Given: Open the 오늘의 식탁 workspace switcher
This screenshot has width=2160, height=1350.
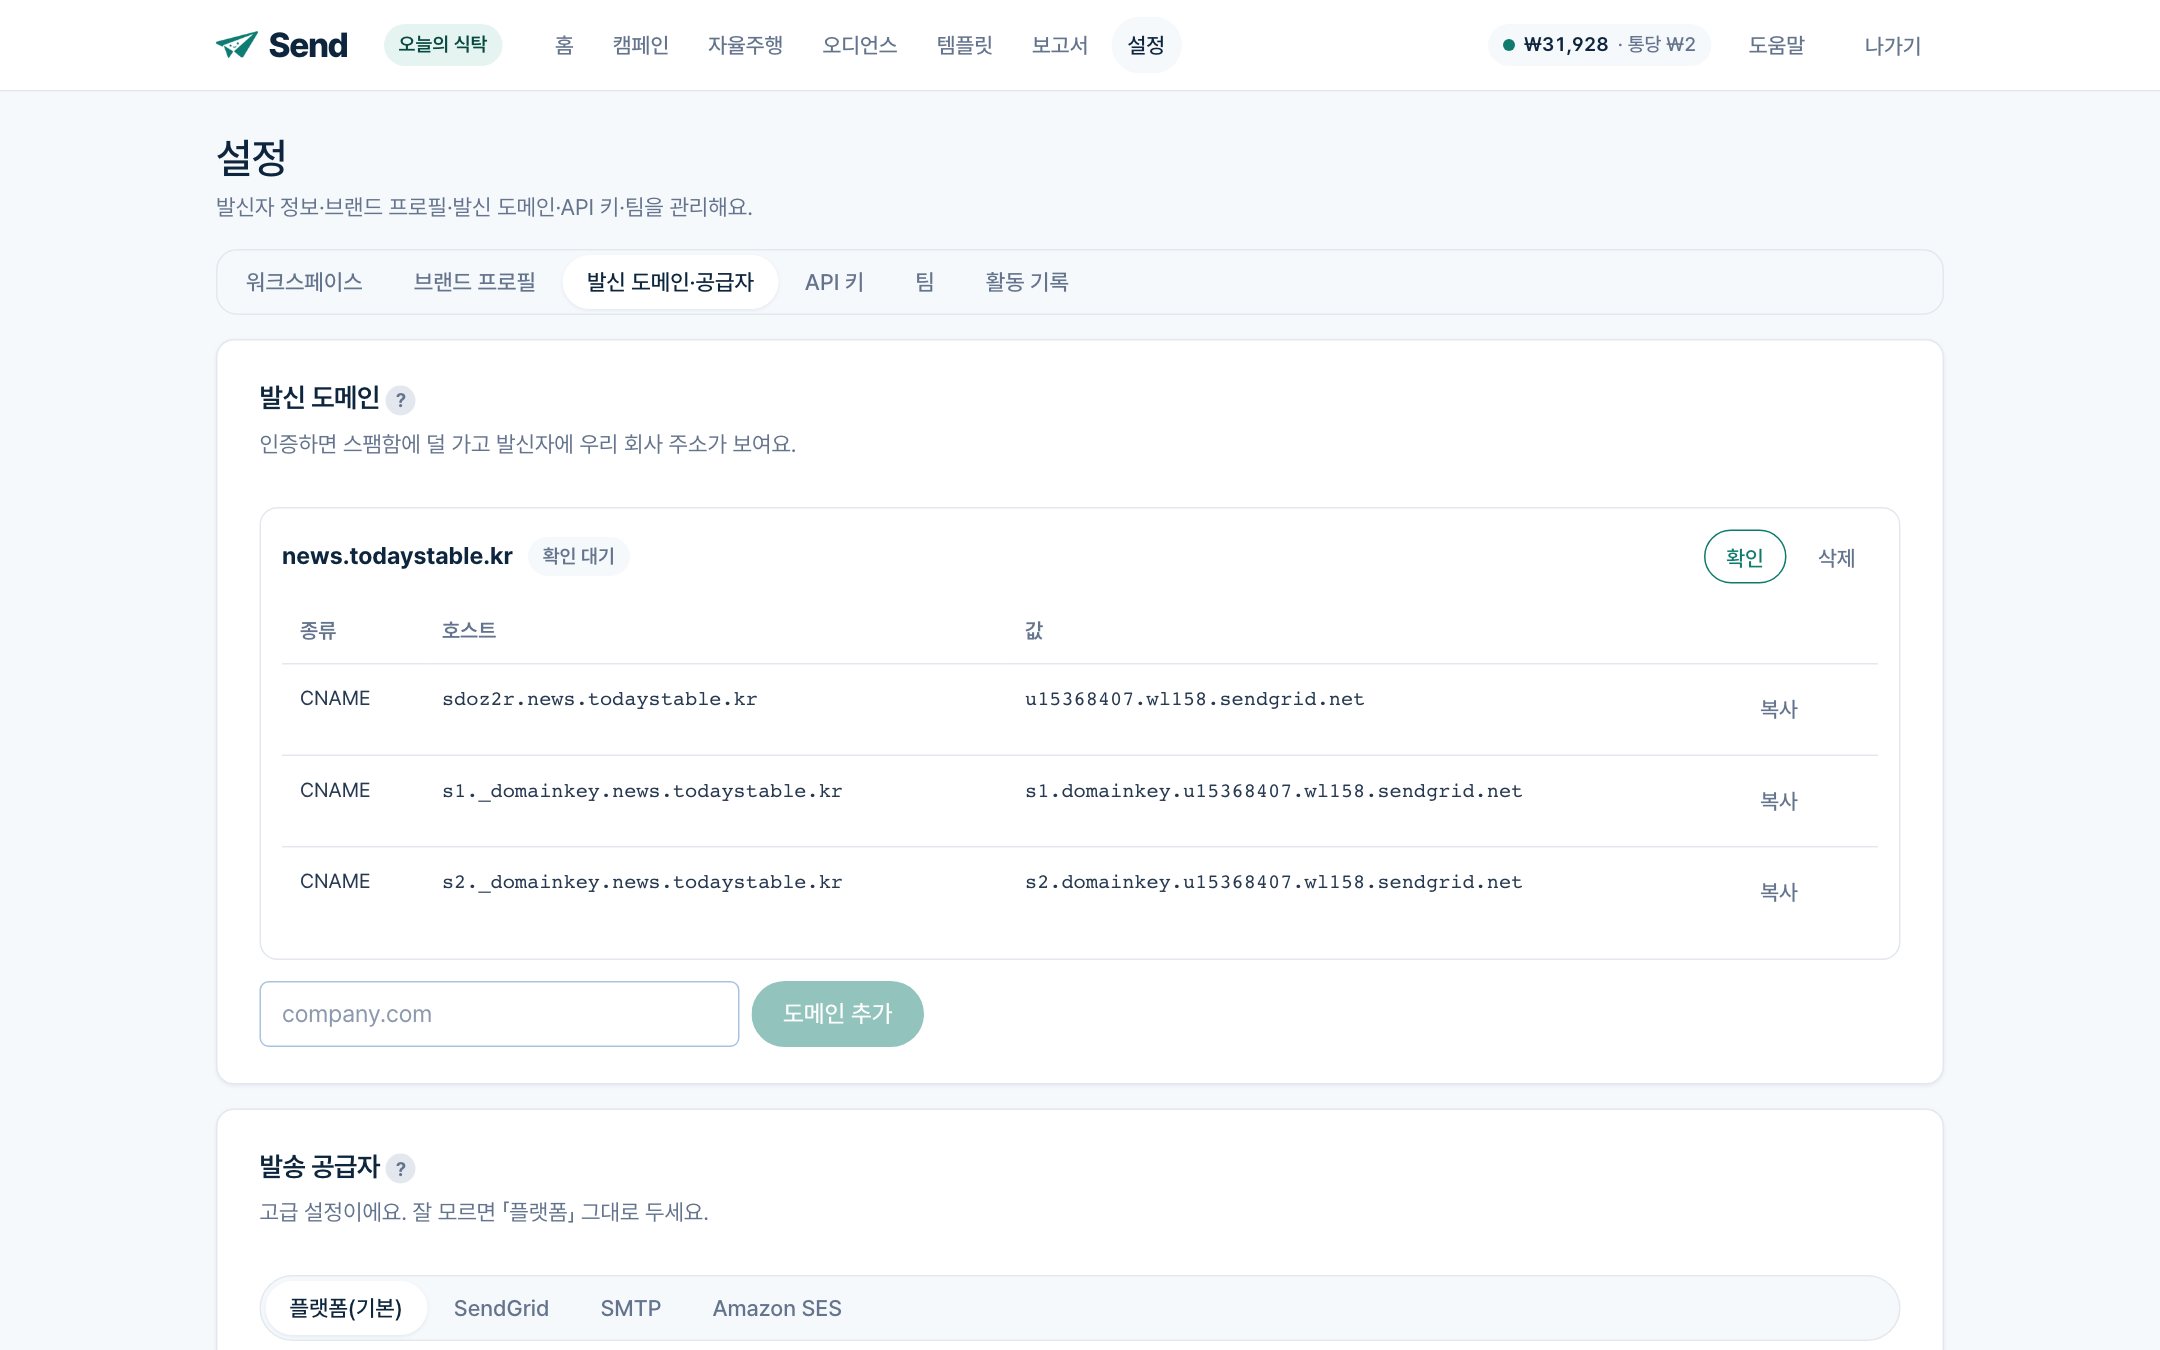Looking at the screenshot, I should (x=443, y=45).
